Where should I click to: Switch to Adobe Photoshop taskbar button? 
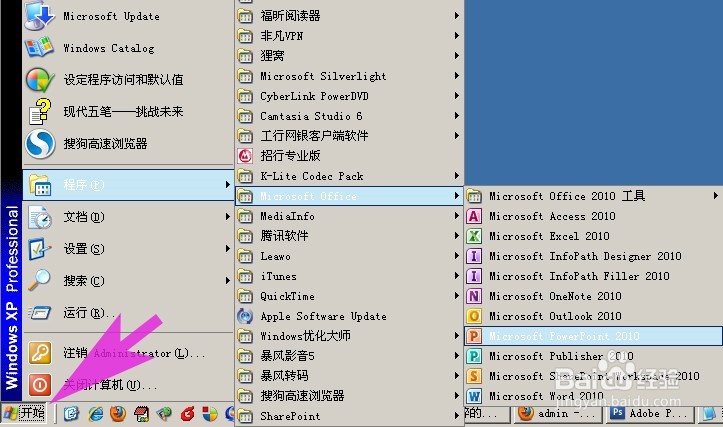tap(652, 414)
